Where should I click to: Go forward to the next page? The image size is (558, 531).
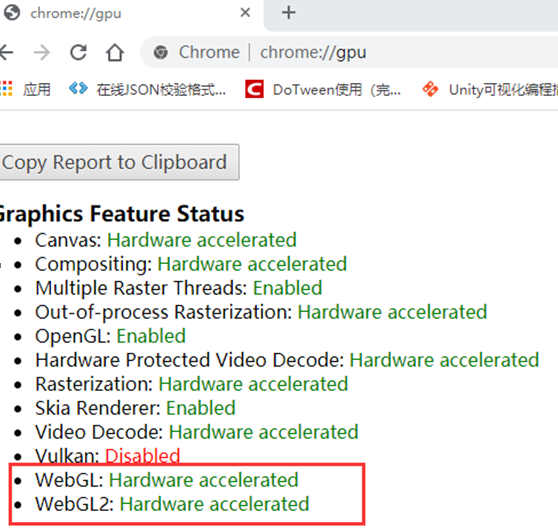click(42, 53)
